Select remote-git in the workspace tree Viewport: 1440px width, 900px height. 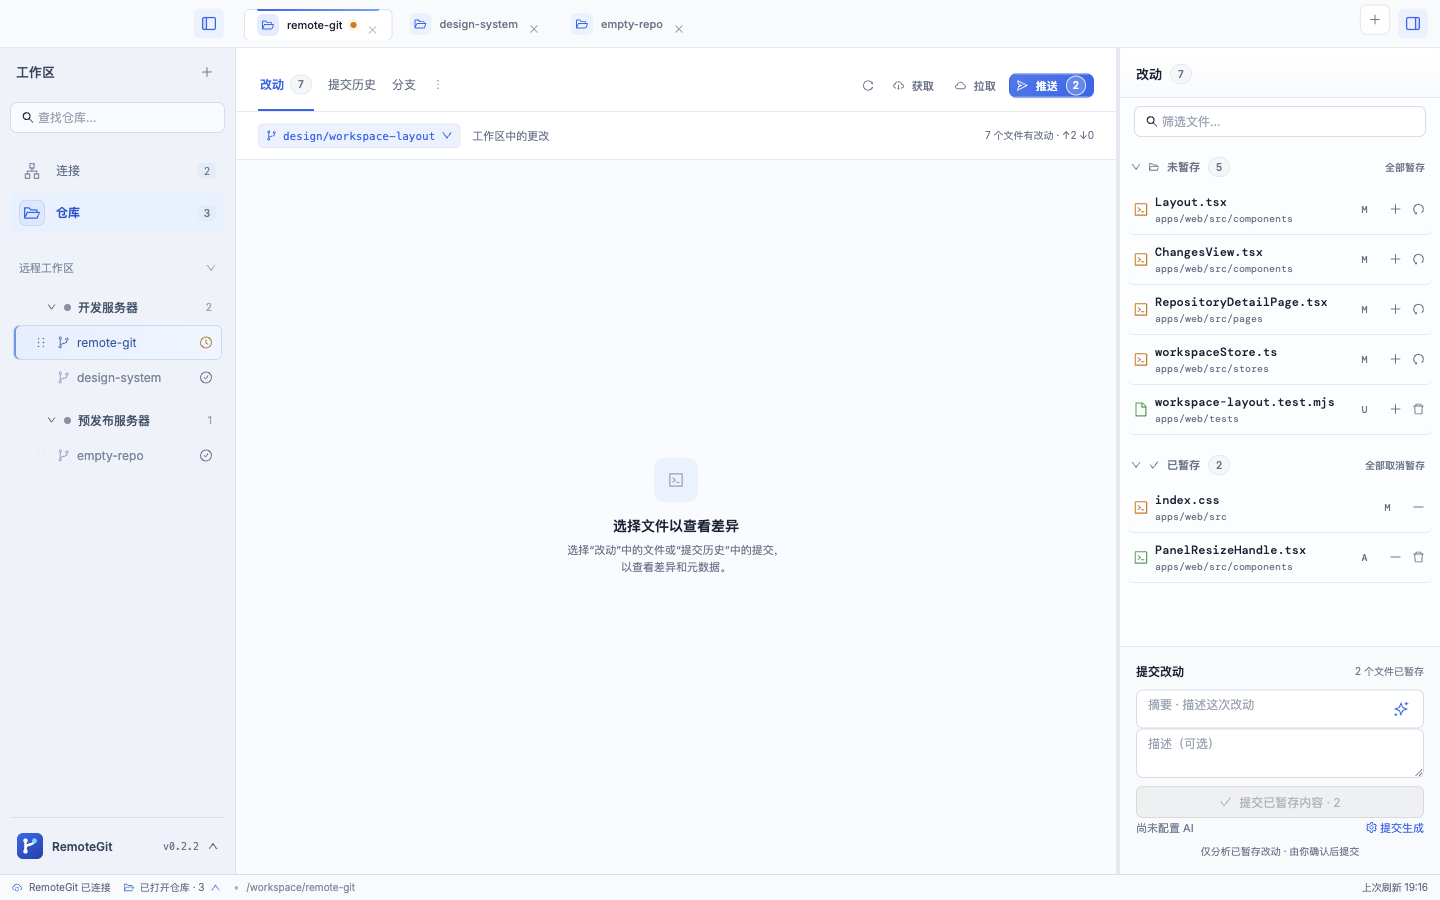(118, 342)
